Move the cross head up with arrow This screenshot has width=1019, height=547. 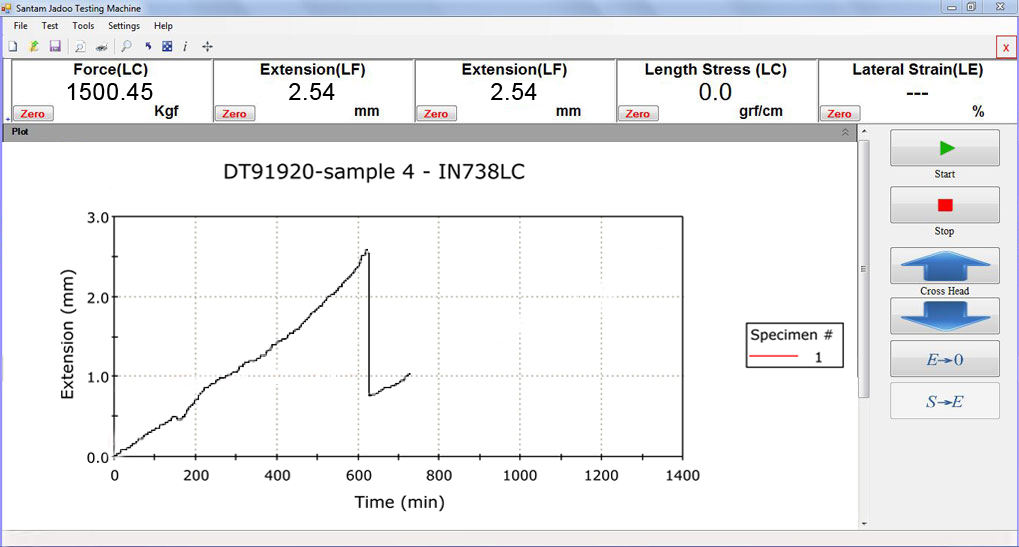(x=944, y=266)
